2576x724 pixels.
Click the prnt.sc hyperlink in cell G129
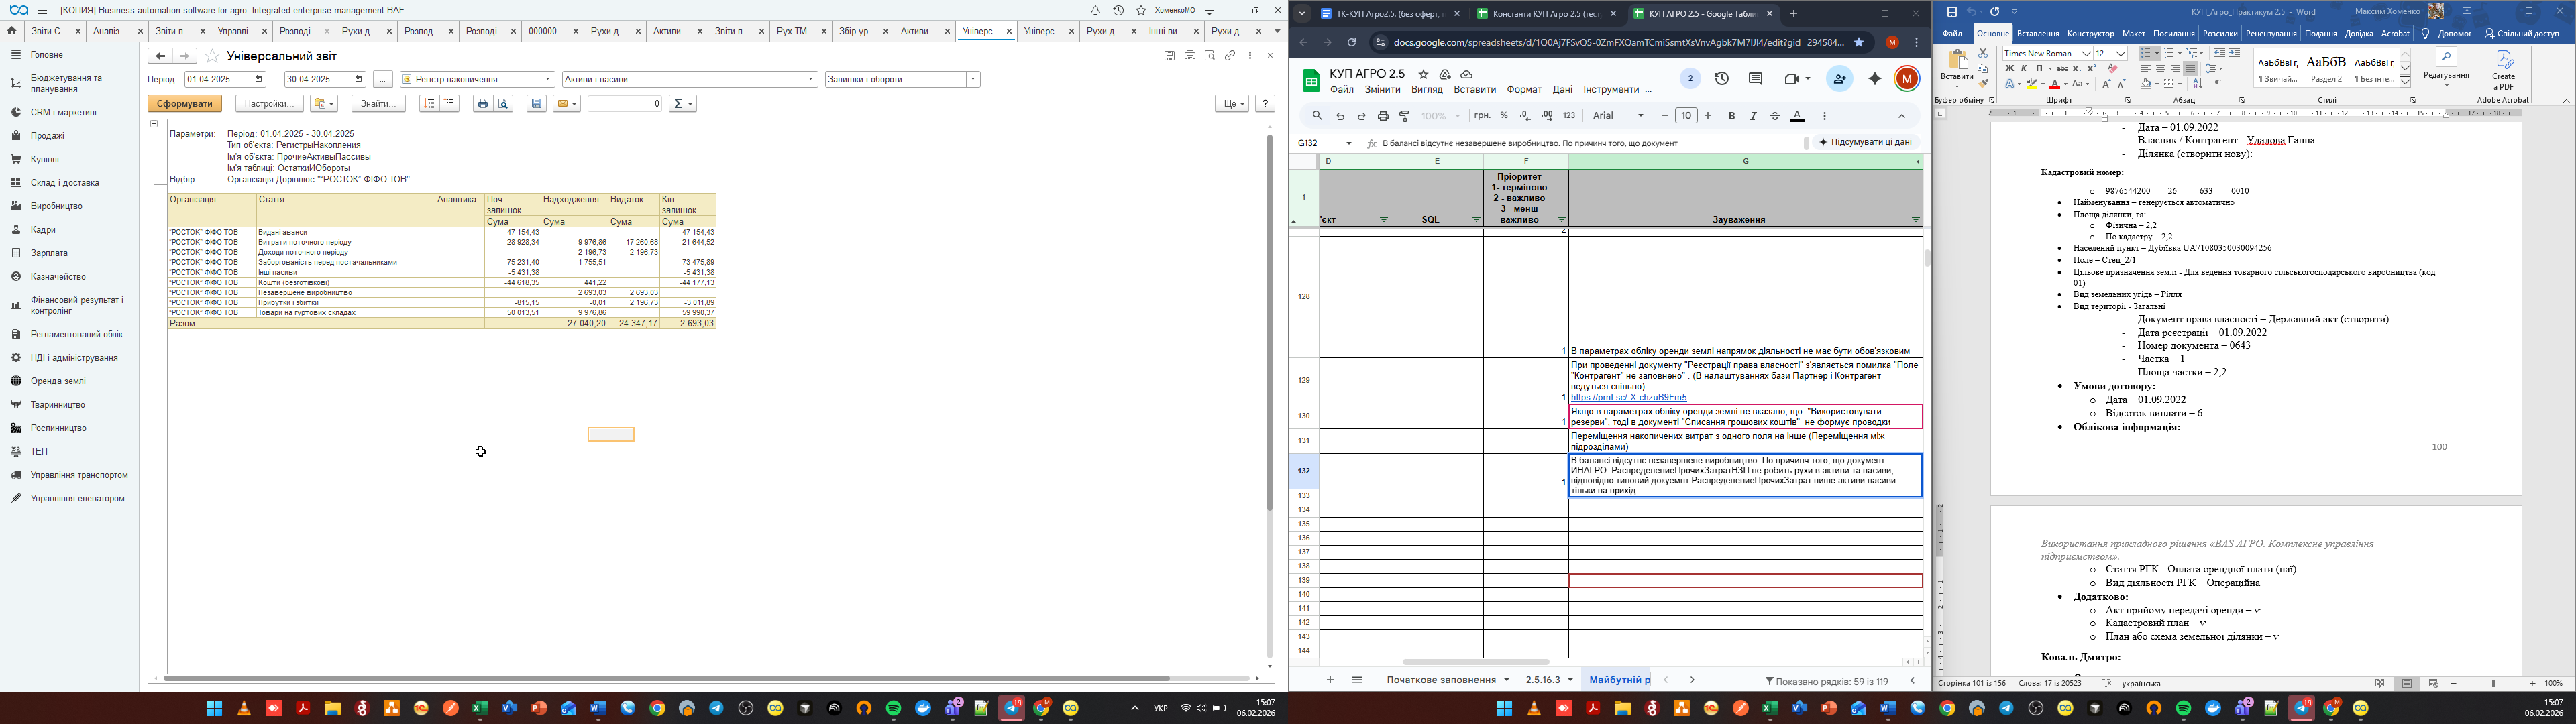point(1628,397)
